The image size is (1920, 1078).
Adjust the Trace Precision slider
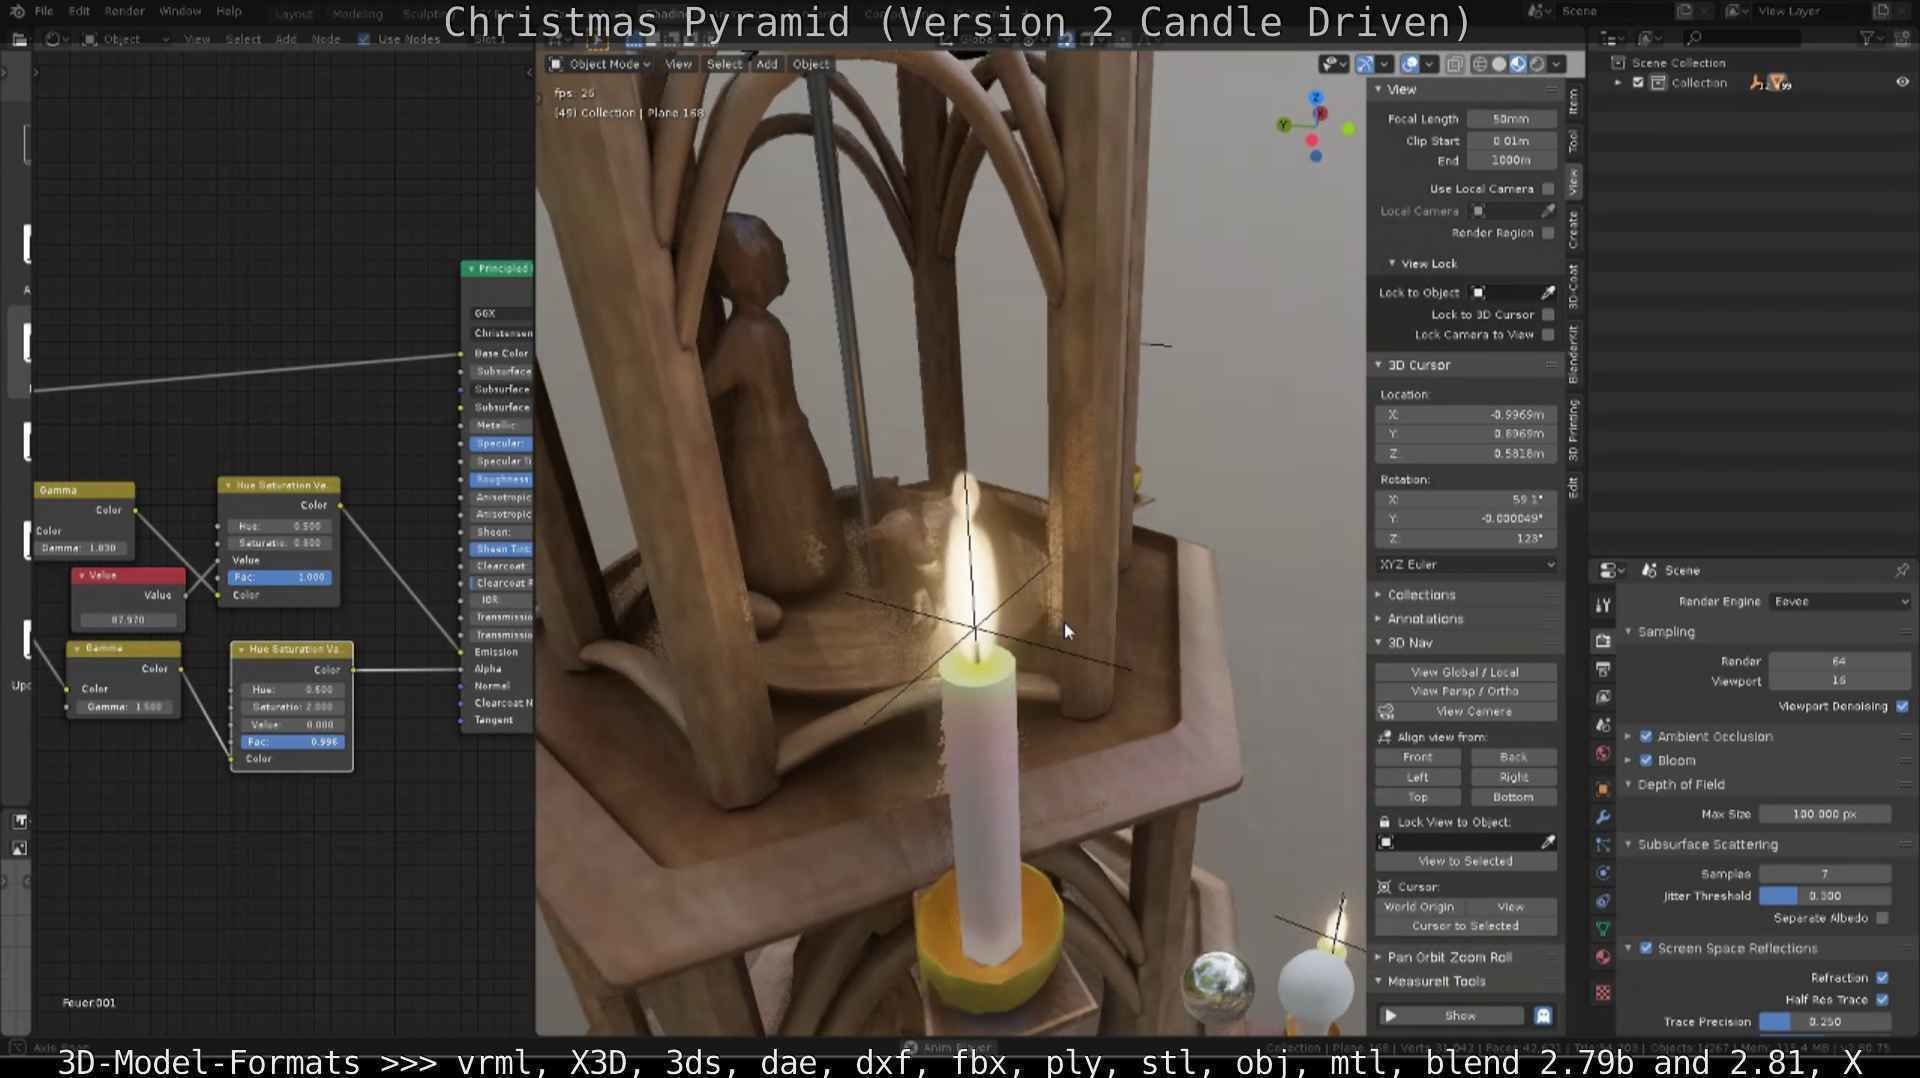tap(1825, 1023)
